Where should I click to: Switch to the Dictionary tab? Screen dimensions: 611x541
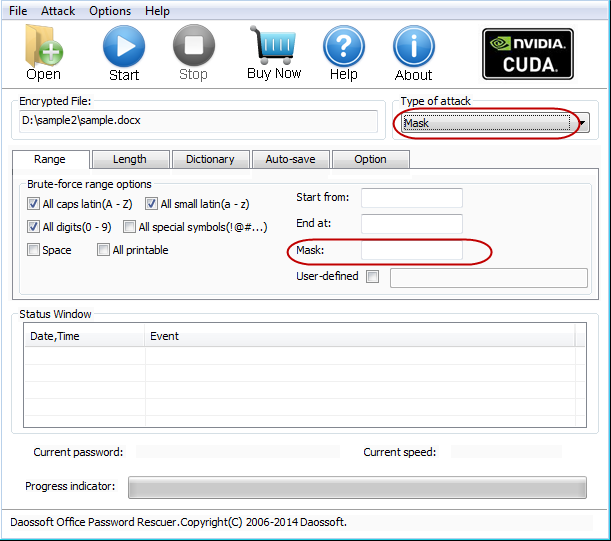tap(210, 159)
